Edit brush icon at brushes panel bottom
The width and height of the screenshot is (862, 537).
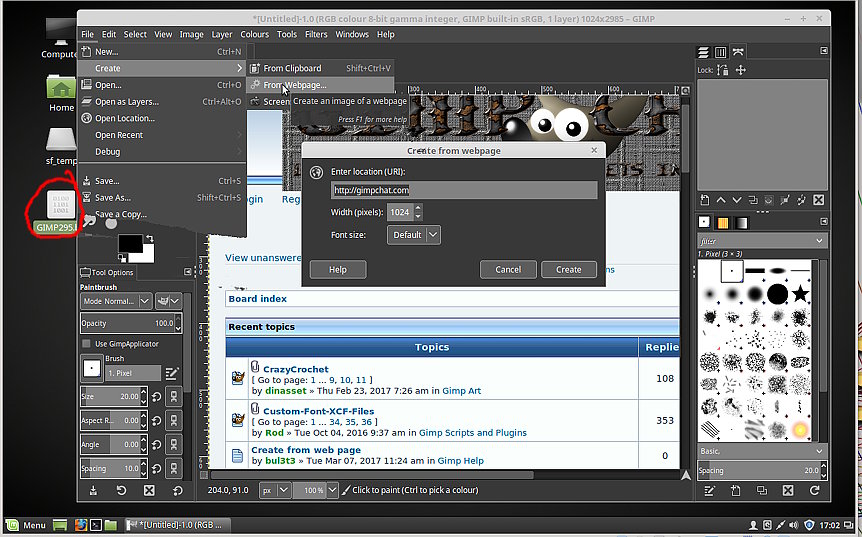[710, 490]
